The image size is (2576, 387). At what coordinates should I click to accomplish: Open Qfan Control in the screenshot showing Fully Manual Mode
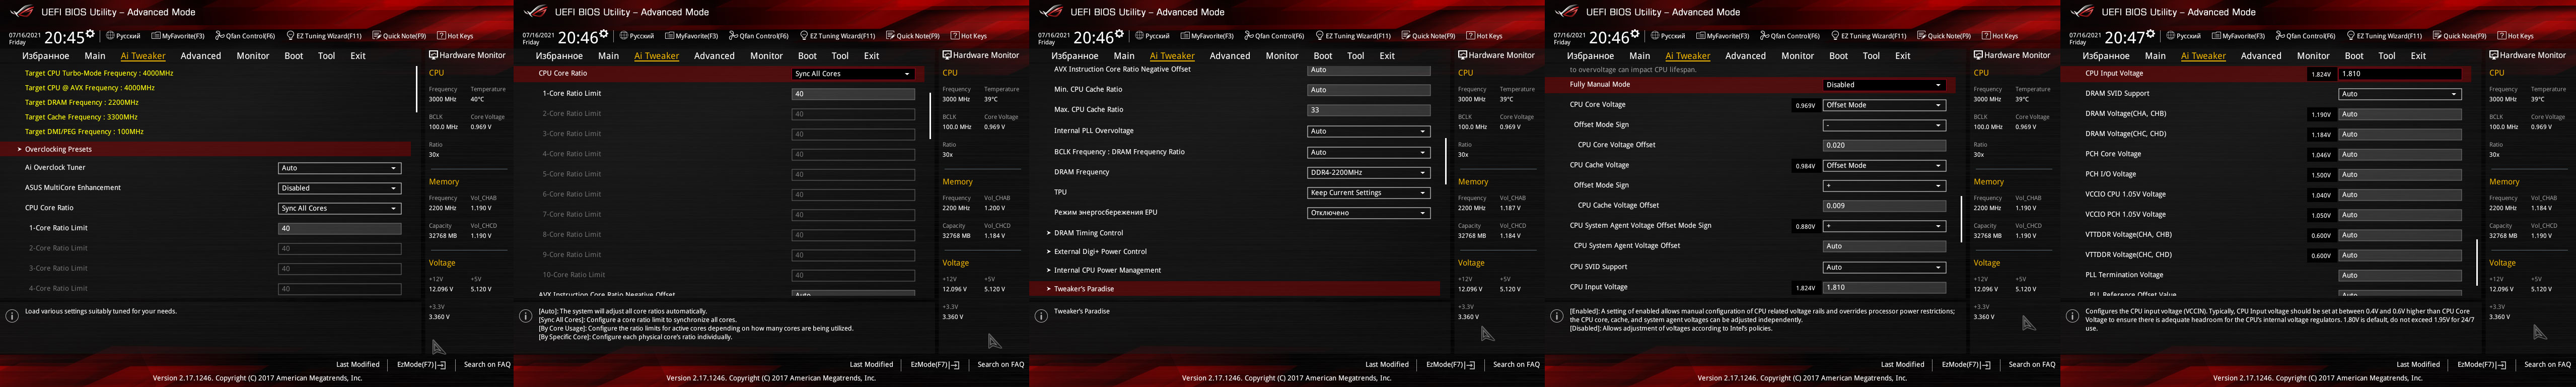coord(1791,36)
